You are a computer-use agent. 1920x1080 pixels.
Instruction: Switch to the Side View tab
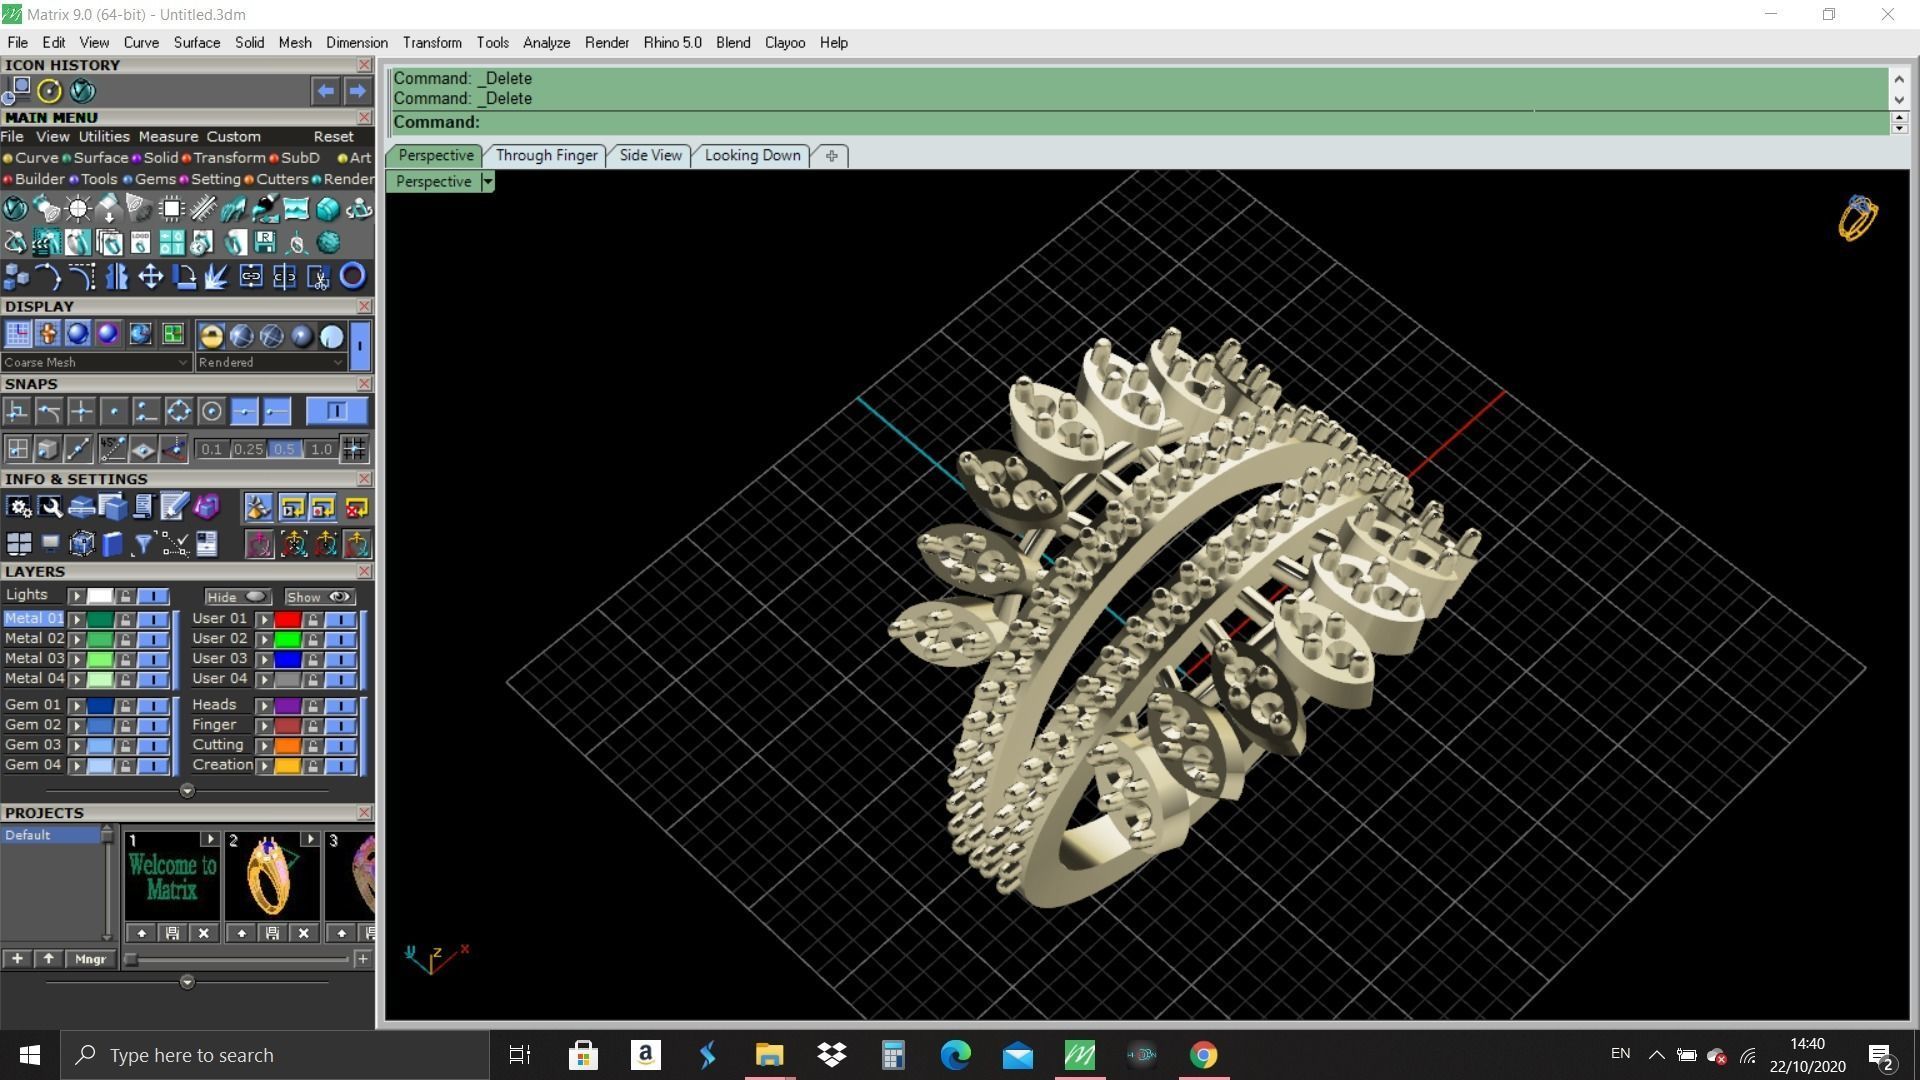[x=650, y=155]
